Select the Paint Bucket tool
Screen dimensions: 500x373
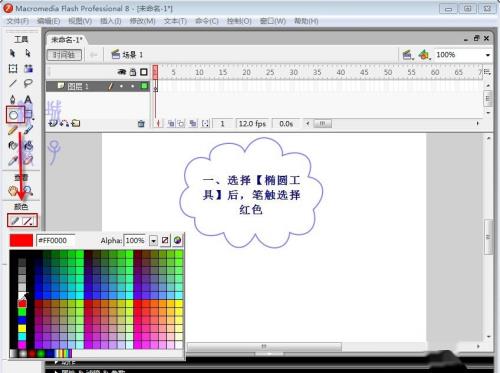pyautogui.click(x=29, y=145)
